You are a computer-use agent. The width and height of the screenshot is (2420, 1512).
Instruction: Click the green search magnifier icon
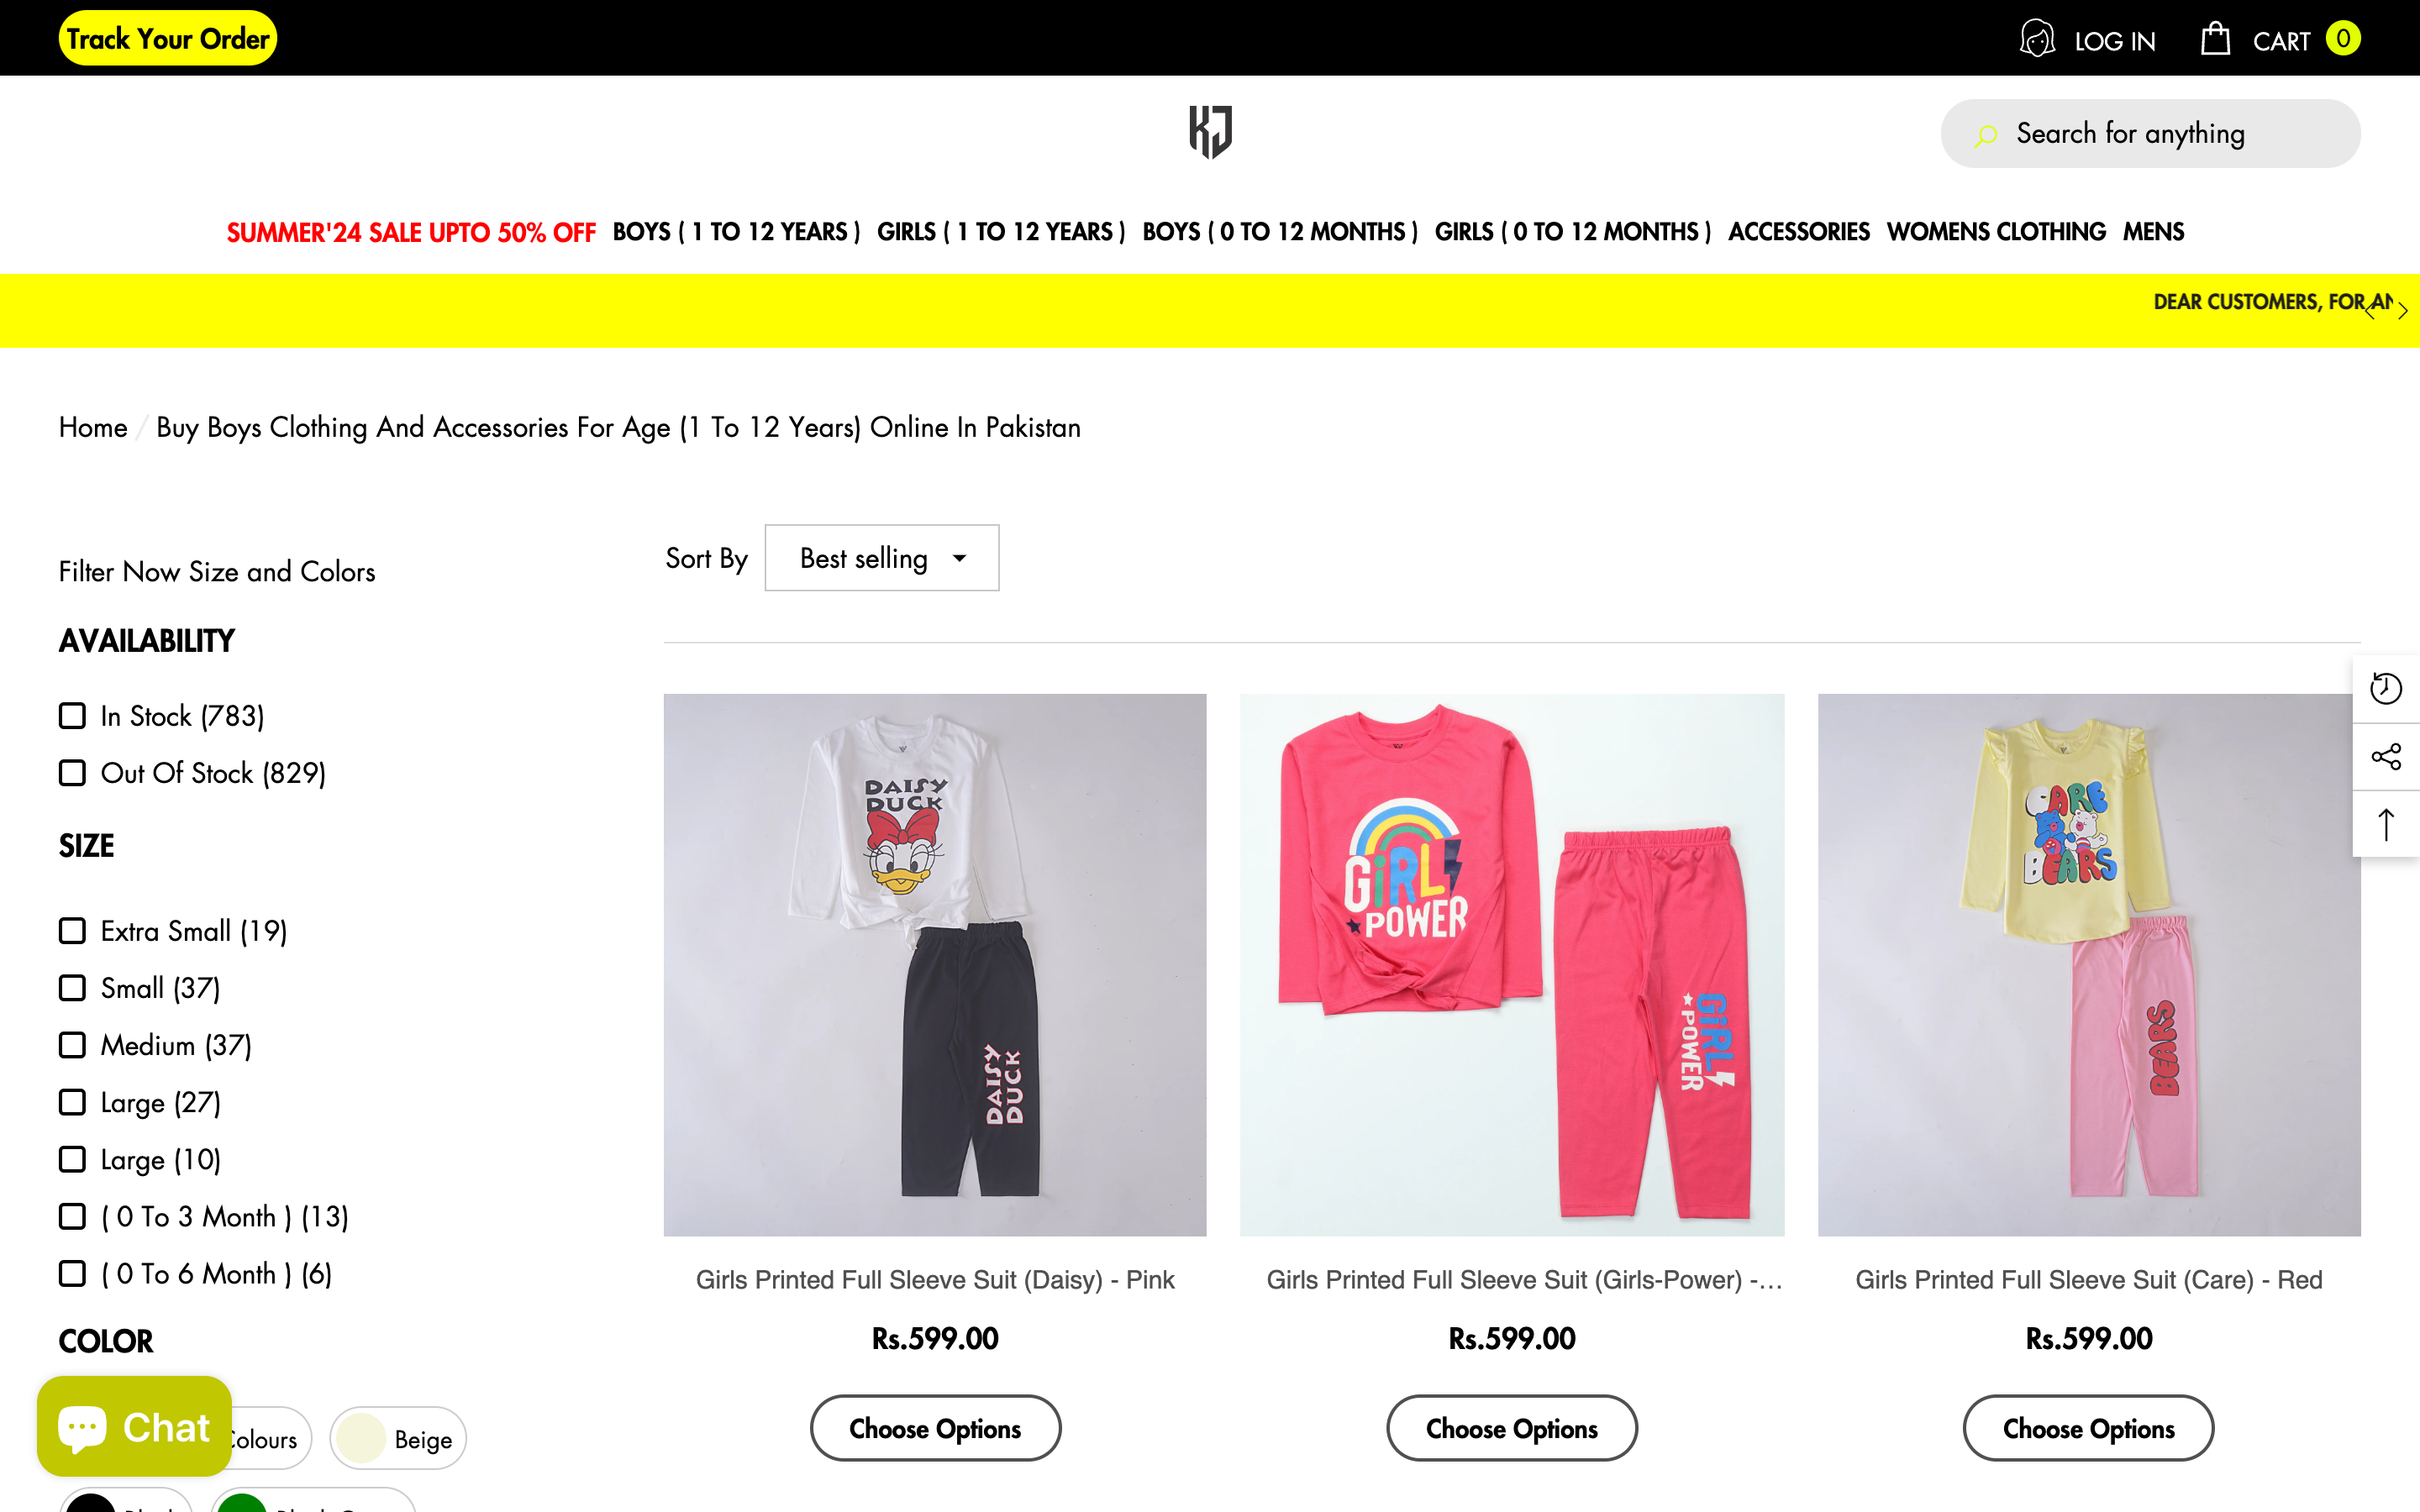[1986, 135]
